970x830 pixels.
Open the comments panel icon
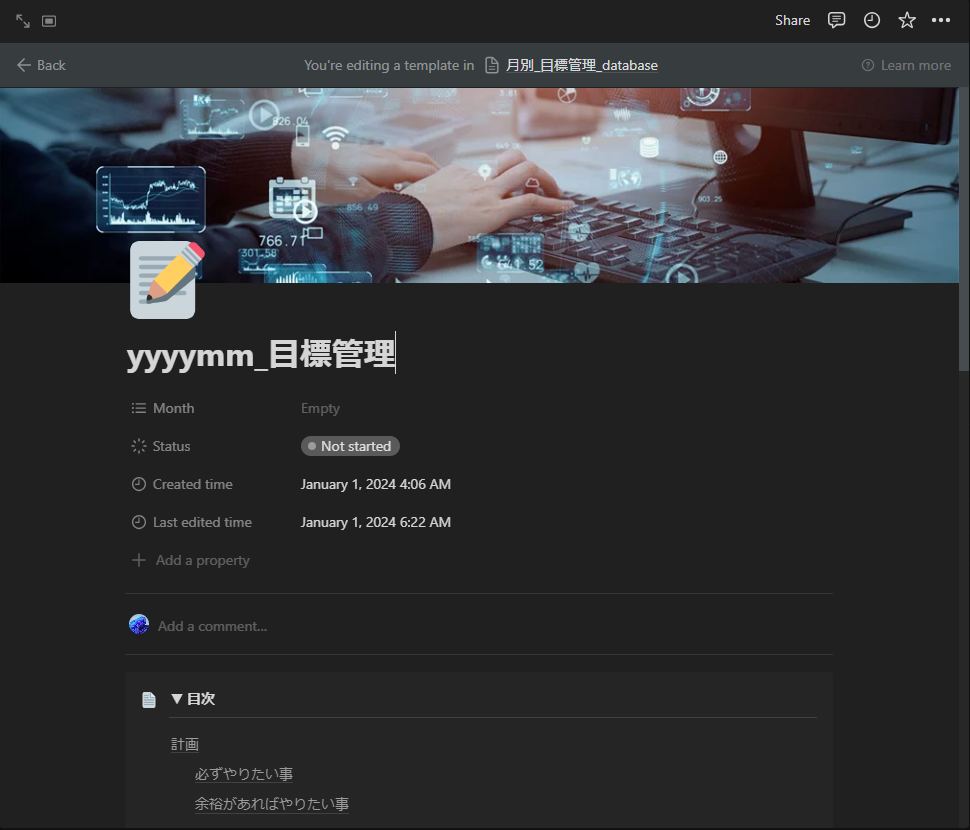(836, 20)
